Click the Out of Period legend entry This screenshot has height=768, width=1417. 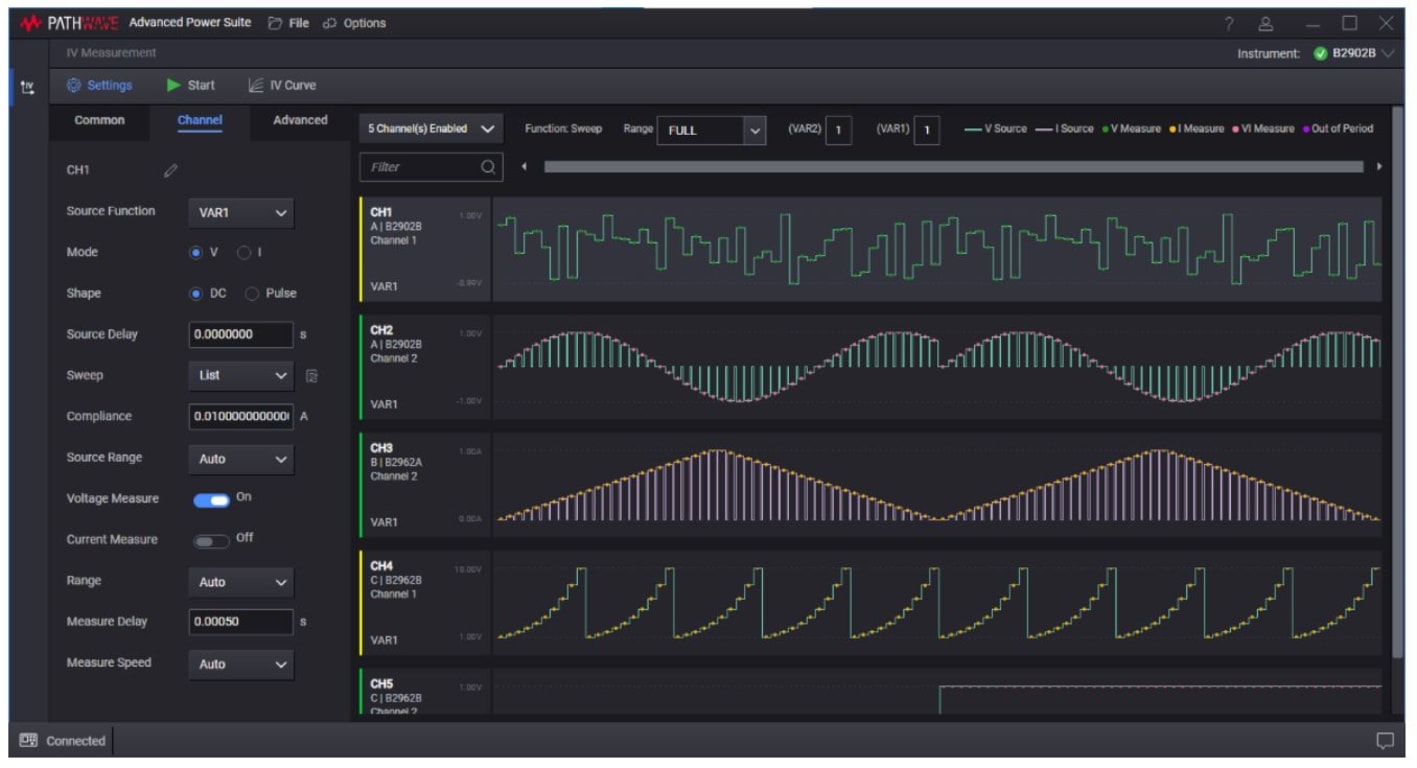(x=1338, y=129)
